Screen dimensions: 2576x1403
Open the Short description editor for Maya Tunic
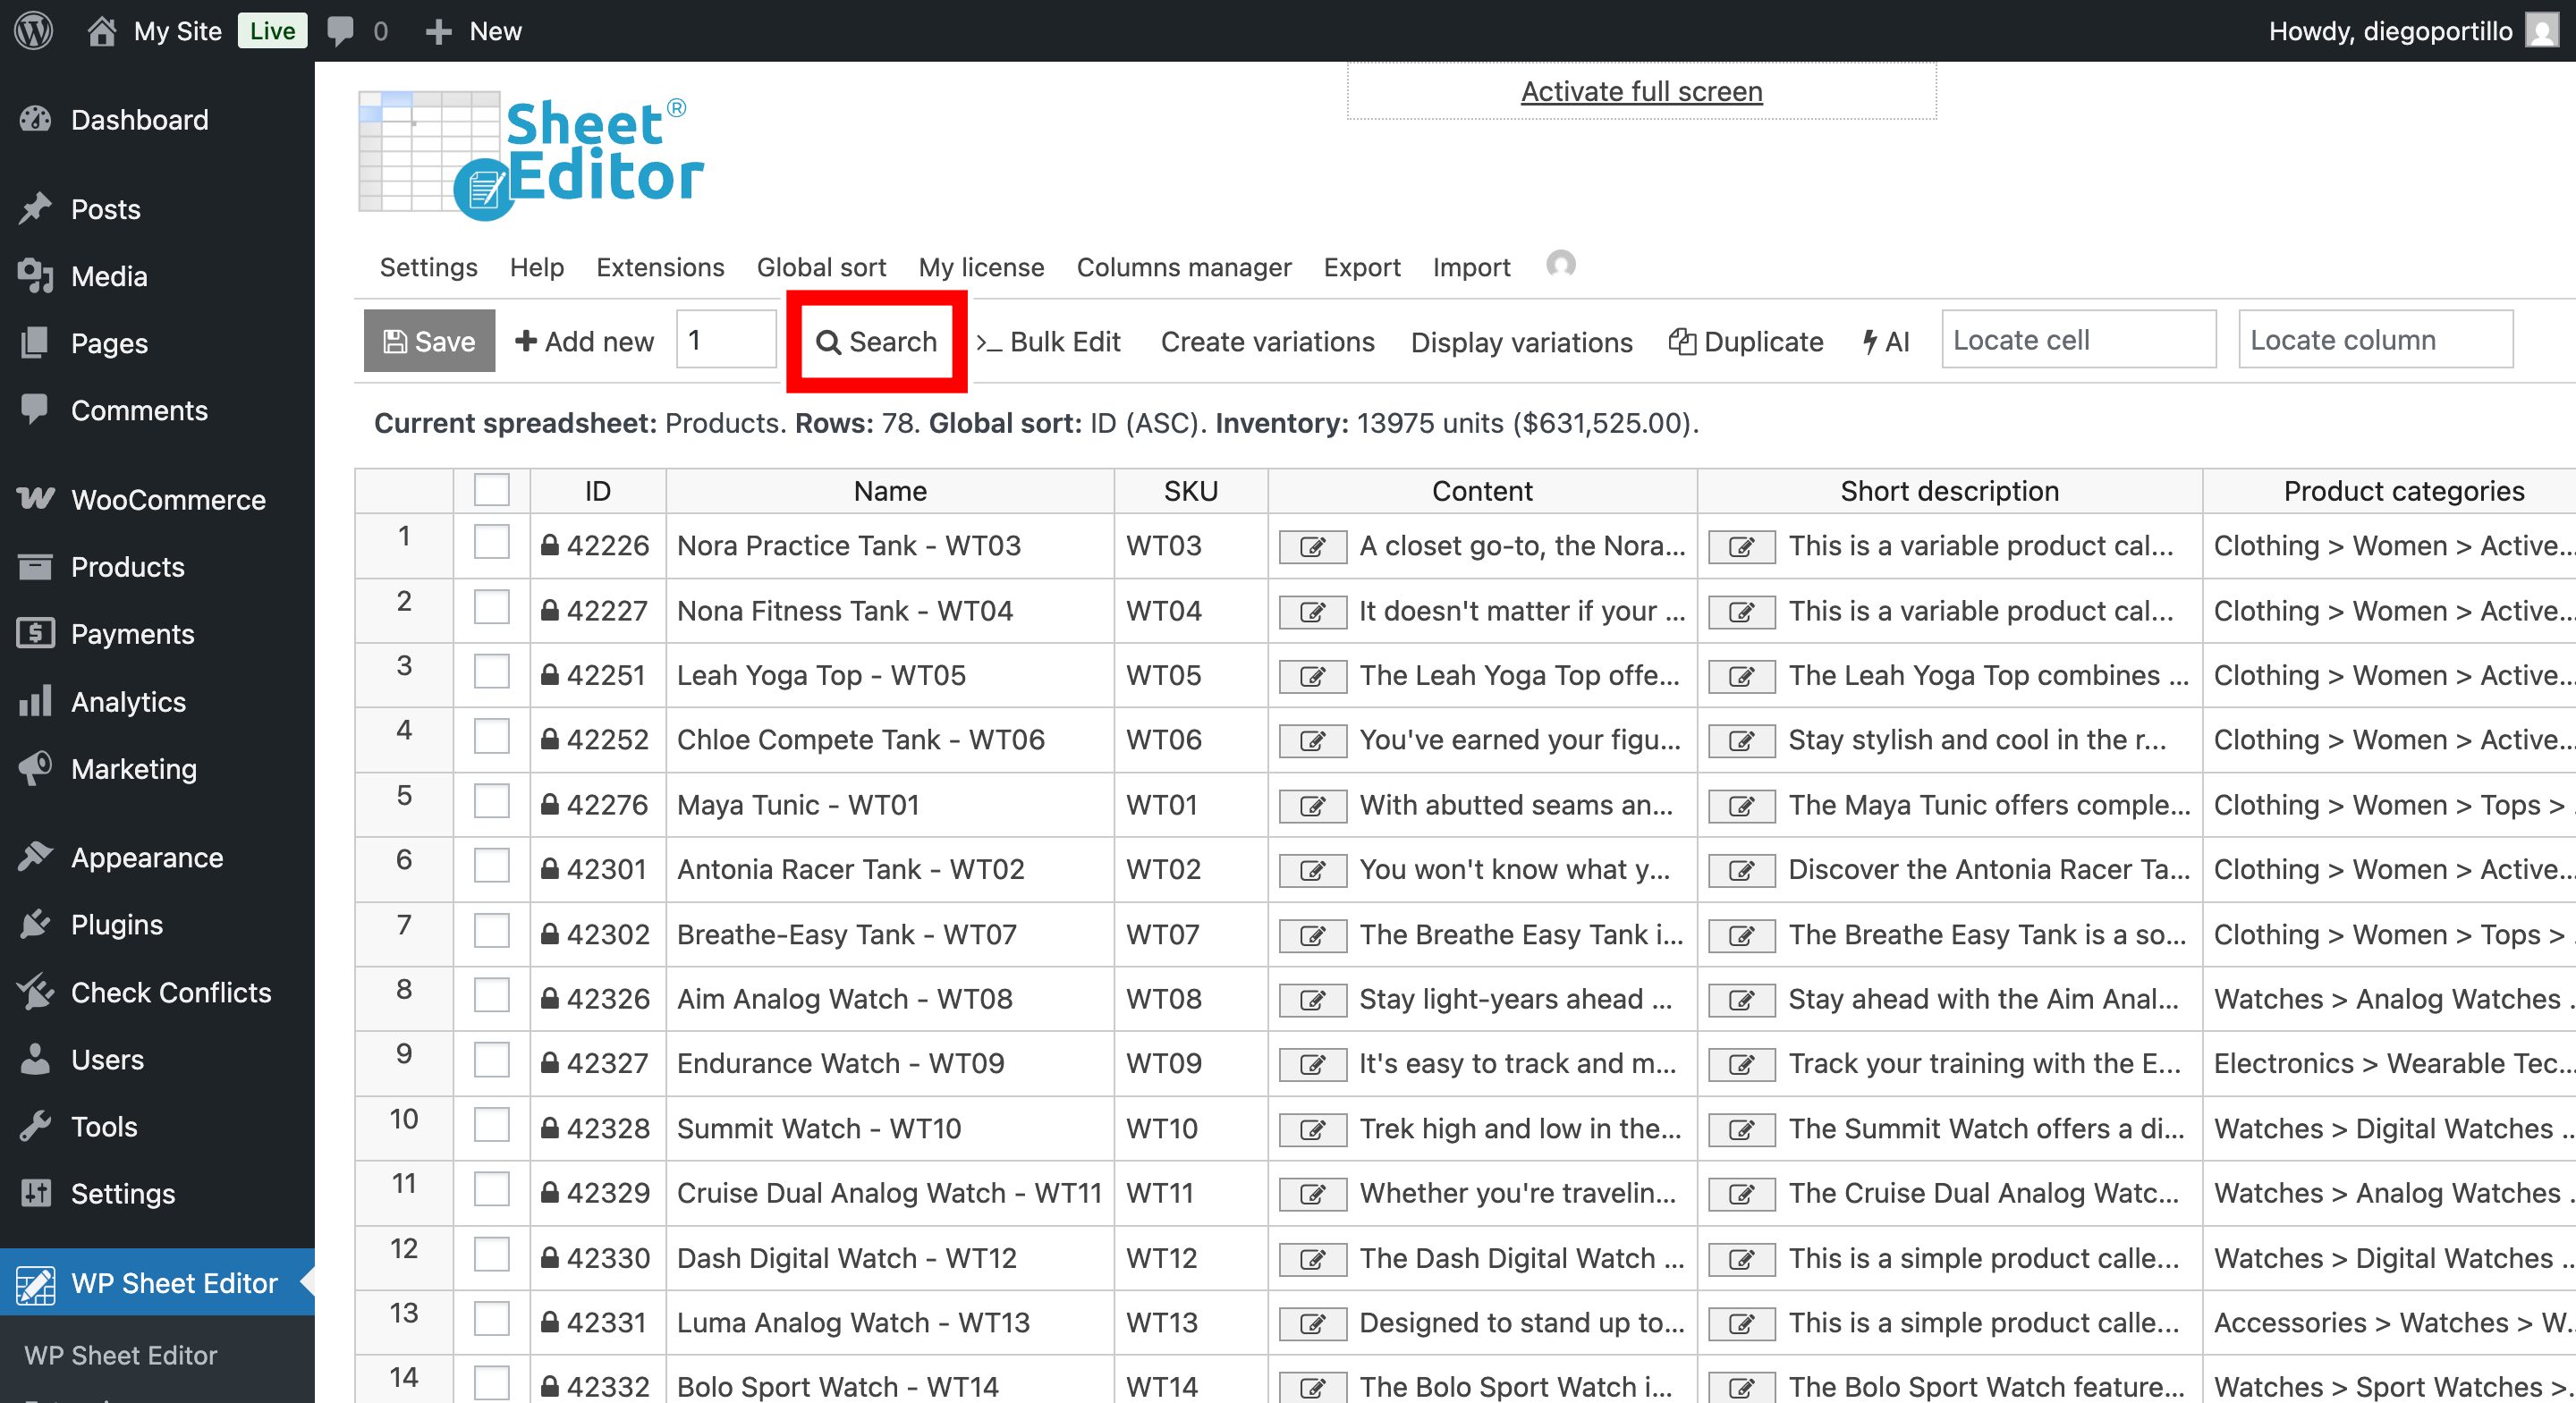coord(1741,805)
